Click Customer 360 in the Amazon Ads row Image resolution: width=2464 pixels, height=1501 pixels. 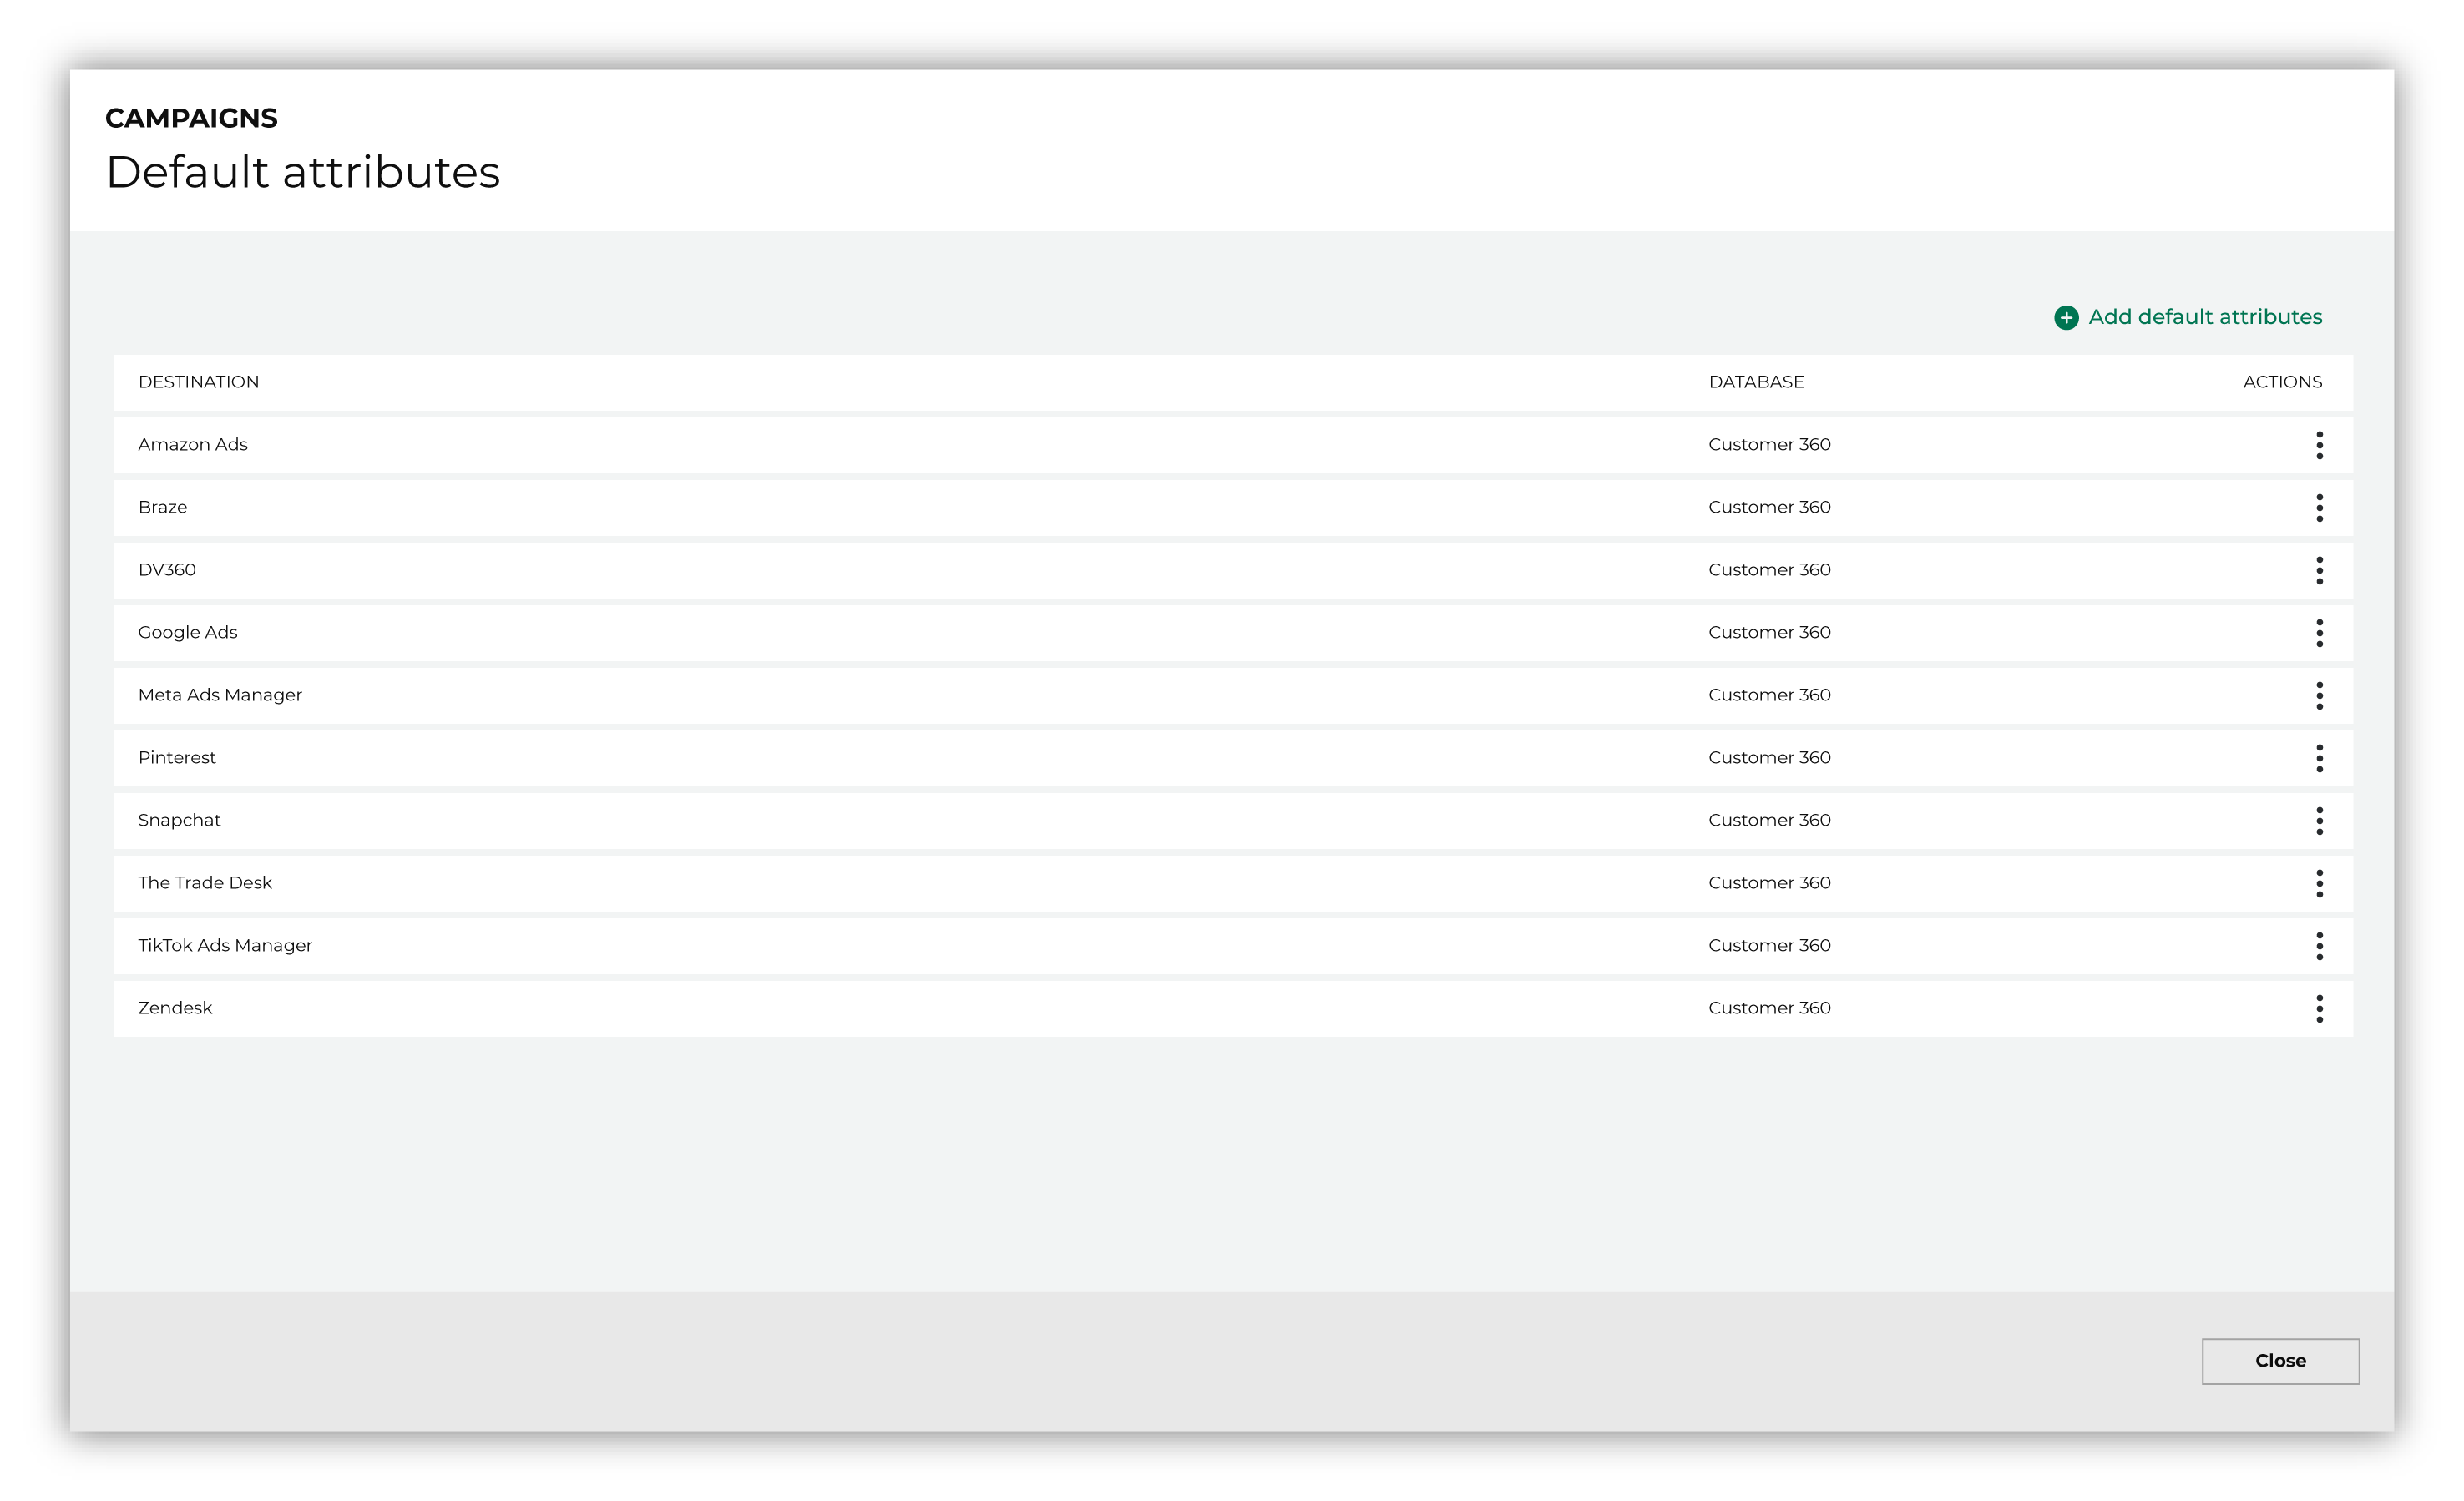1769,444
